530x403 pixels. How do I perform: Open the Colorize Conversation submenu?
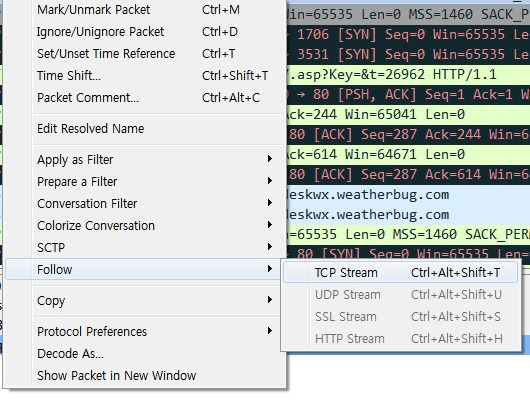pos(144,226)
